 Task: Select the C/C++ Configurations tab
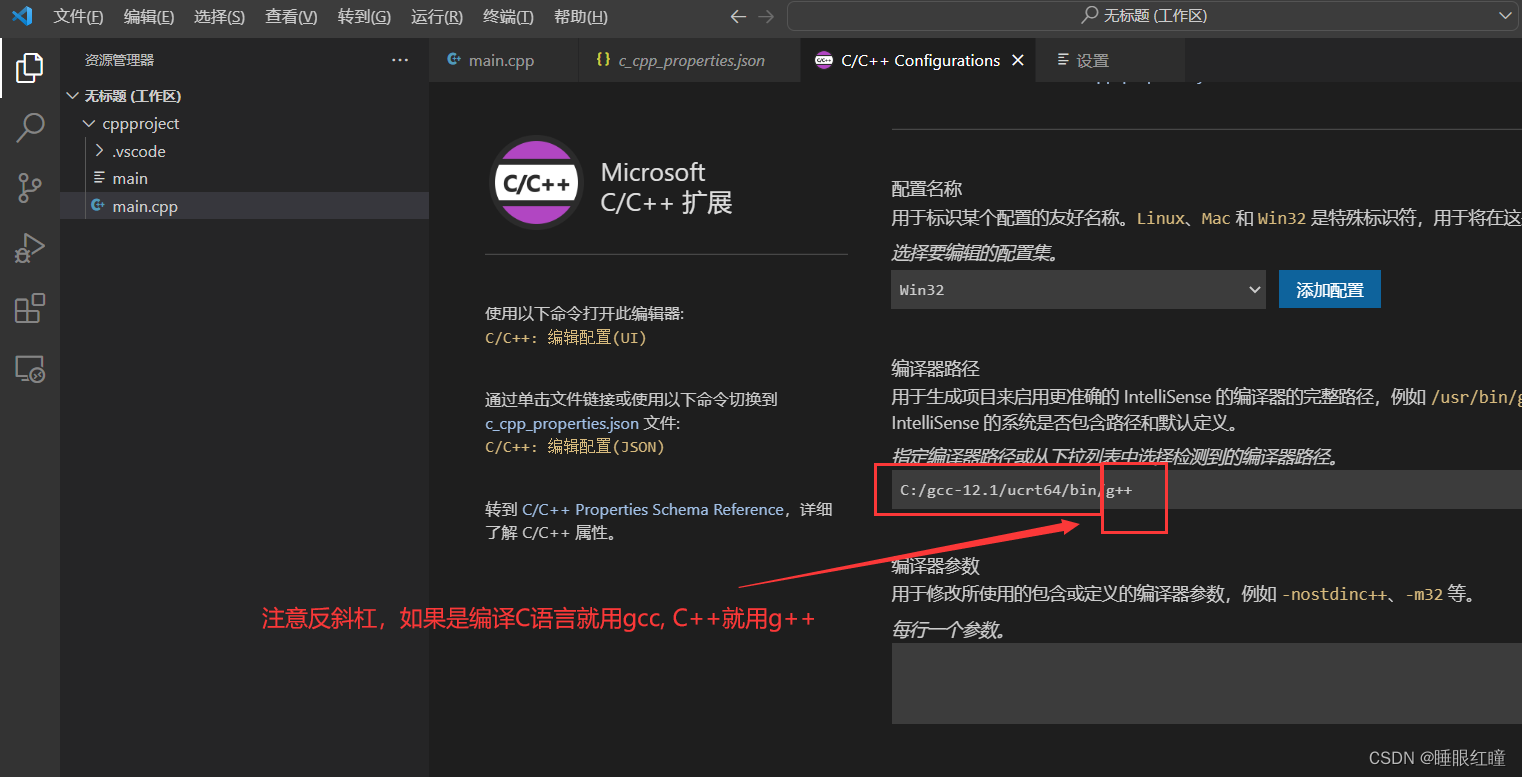point(918,60)
